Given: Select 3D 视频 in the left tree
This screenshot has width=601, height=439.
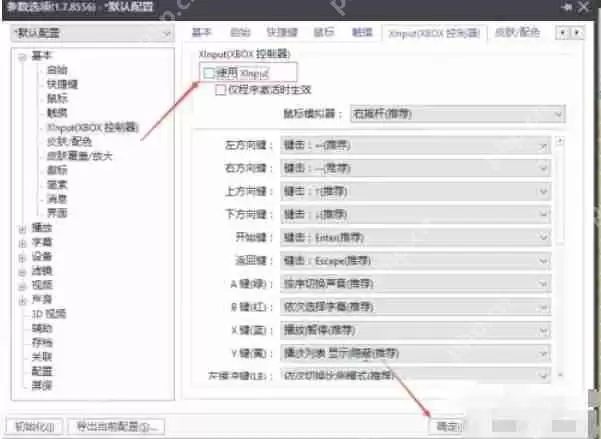Looking at the screenshot, I should (49, 314).
